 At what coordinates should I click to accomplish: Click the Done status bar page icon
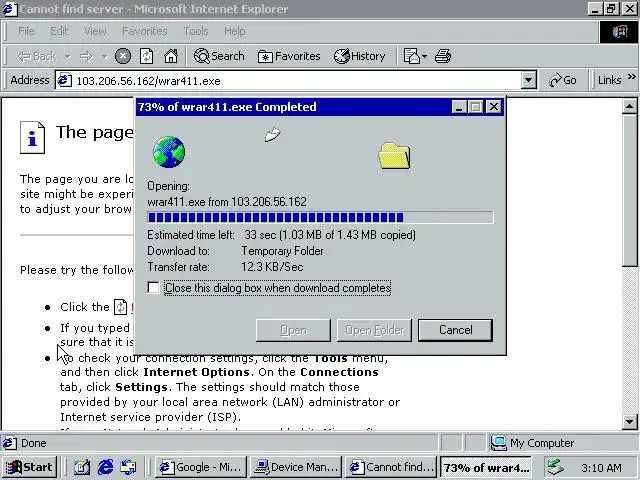pyautogui.click(x=10, y=443)
